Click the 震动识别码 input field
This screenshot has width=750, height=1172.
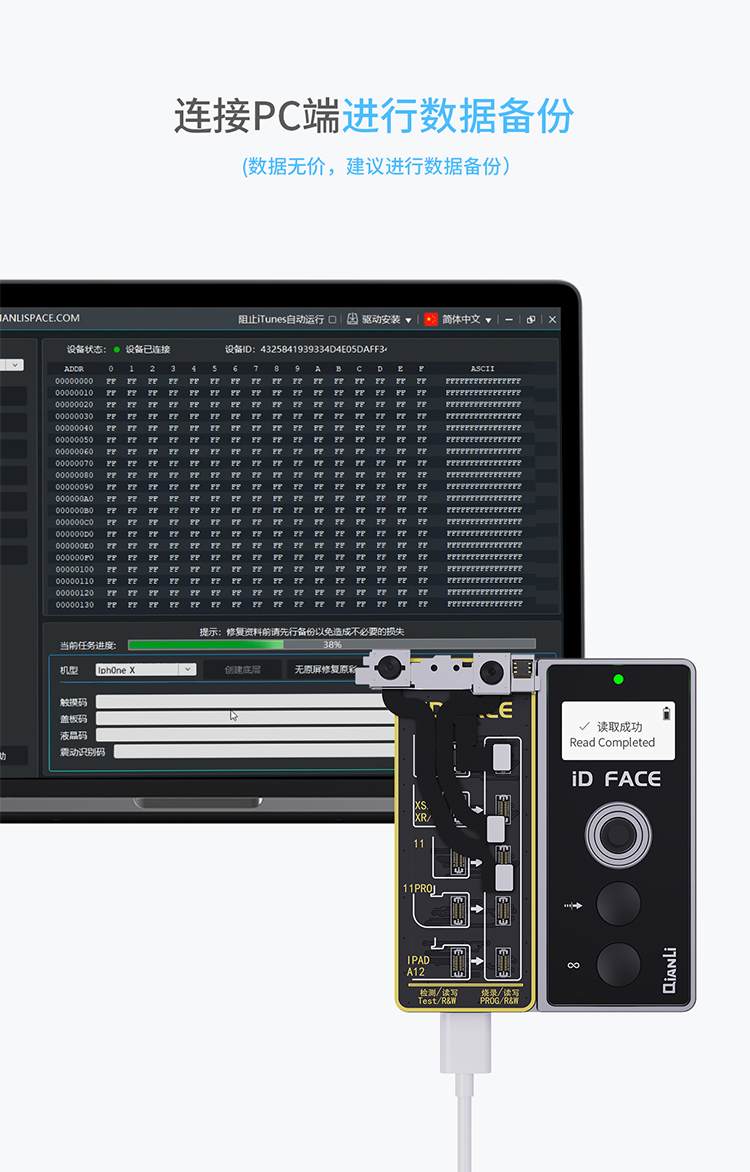coord(250,752)
